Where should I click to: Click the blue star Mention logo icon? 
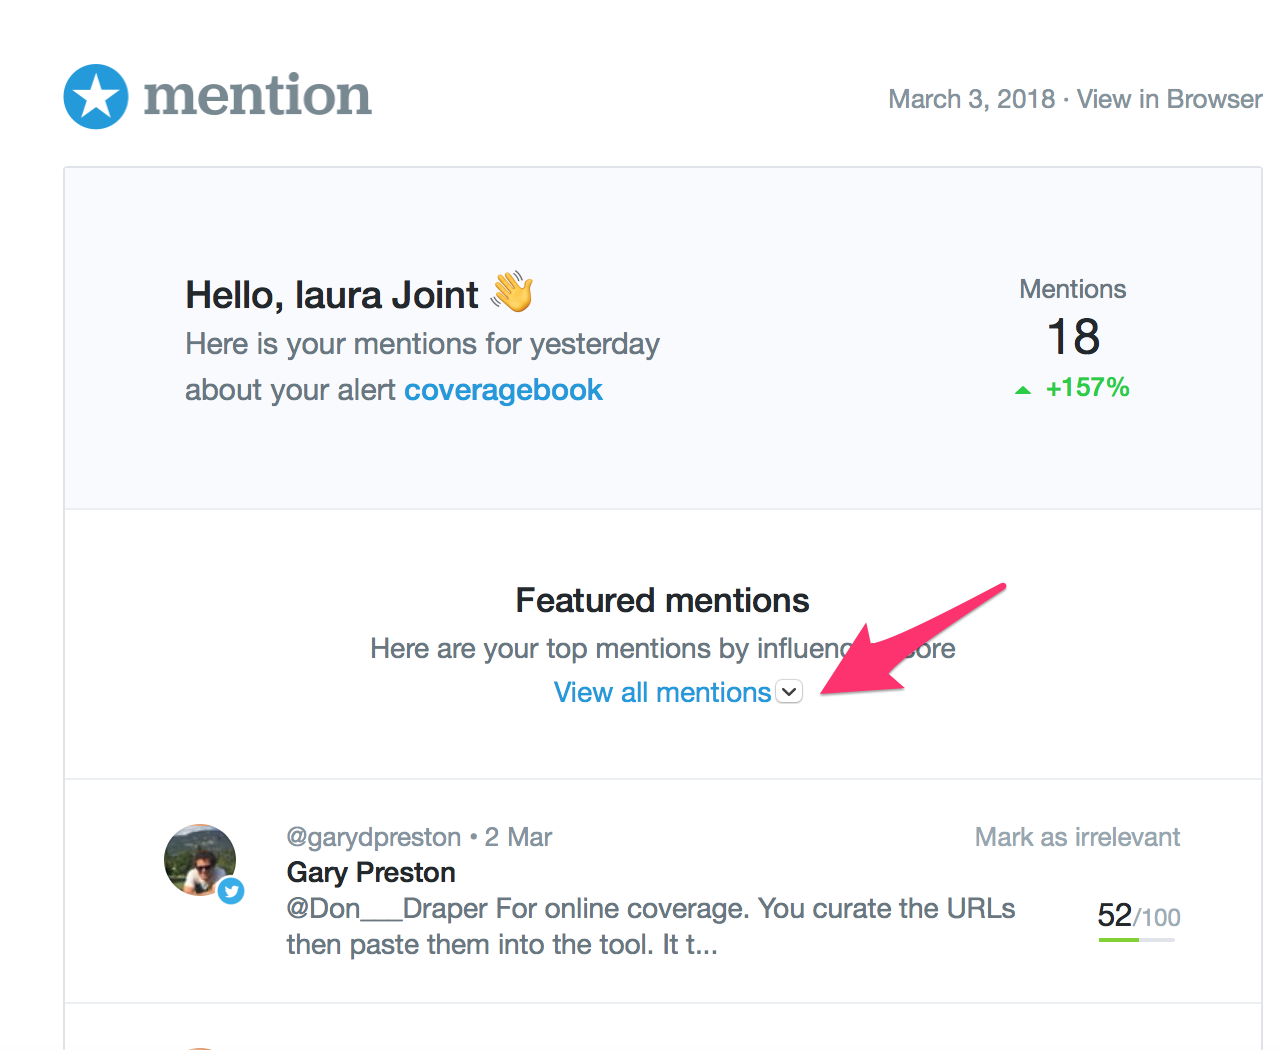pos(96,97)
